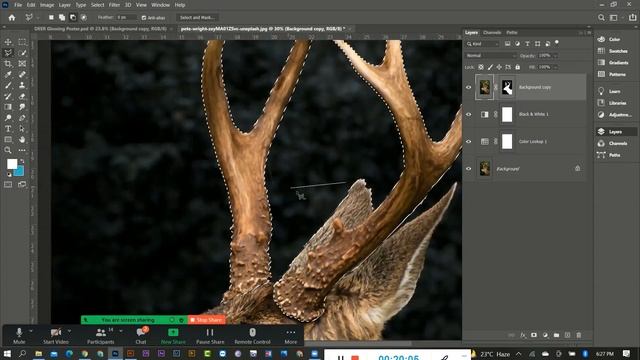Open the tool preset picker arrow
This screenshot has height=360, width=640.
pos(38,18)
